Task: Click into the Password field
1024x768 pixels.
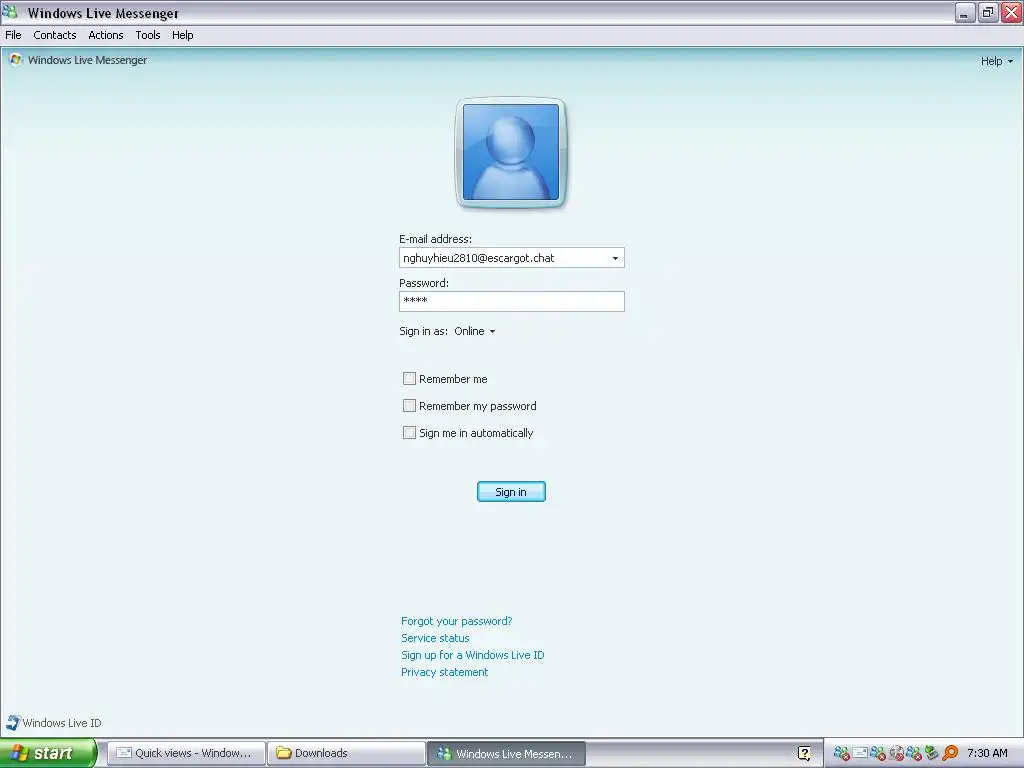Action: pyautogui.click(x=511, y=301)
